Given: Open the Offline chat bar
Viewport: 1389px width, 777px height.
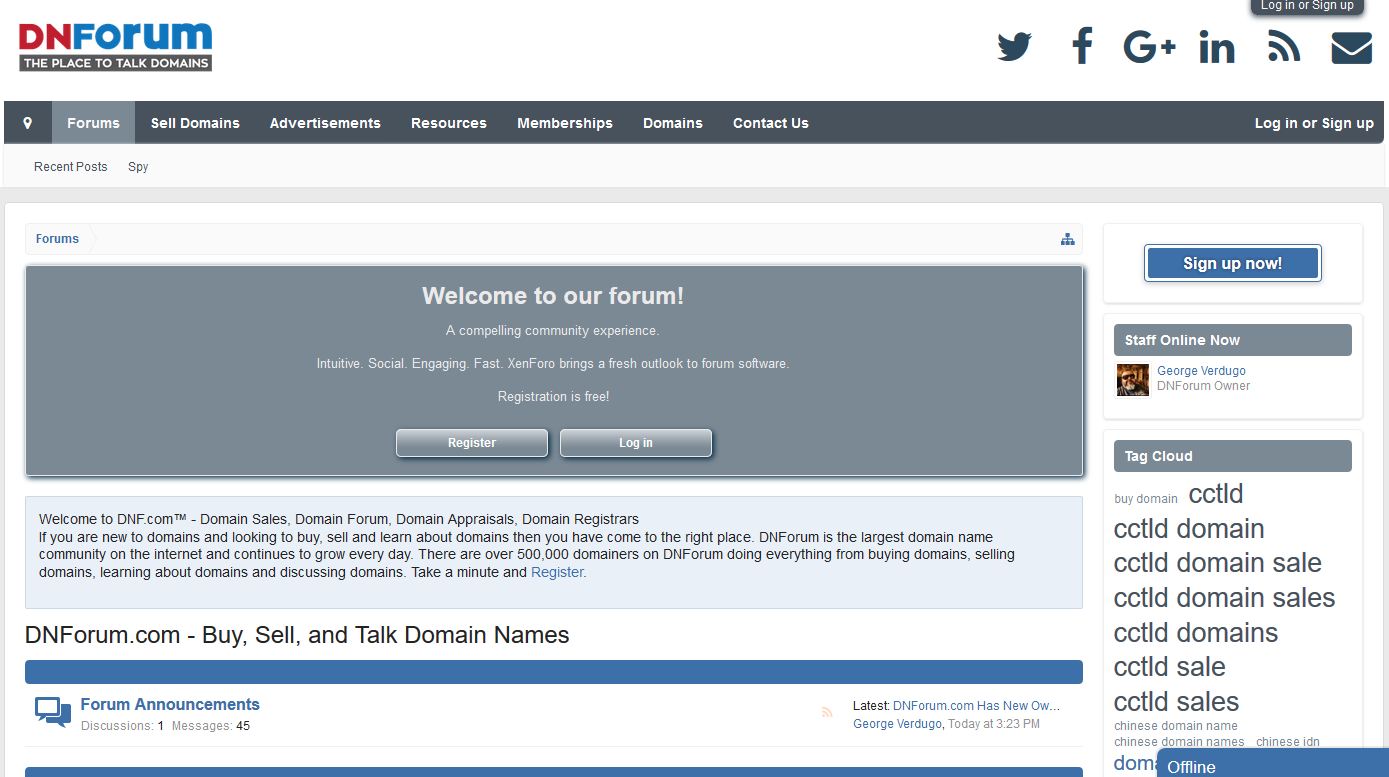Looking at the screenshot, I should tap(1273, 765).
